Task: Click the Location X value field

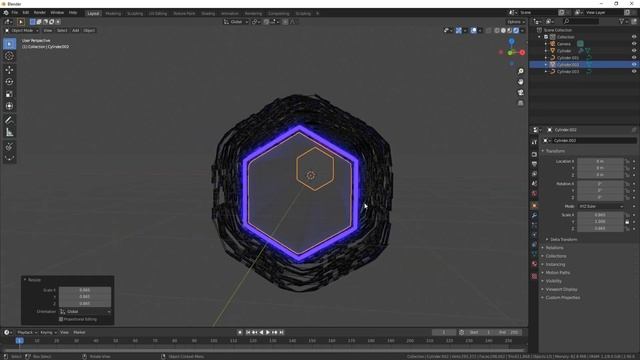Action: click(600, 162)
